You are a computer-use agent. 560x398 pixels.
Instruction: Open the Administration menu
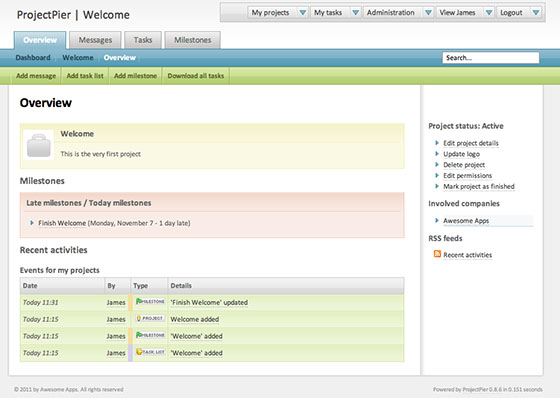(x=391, y=13)
